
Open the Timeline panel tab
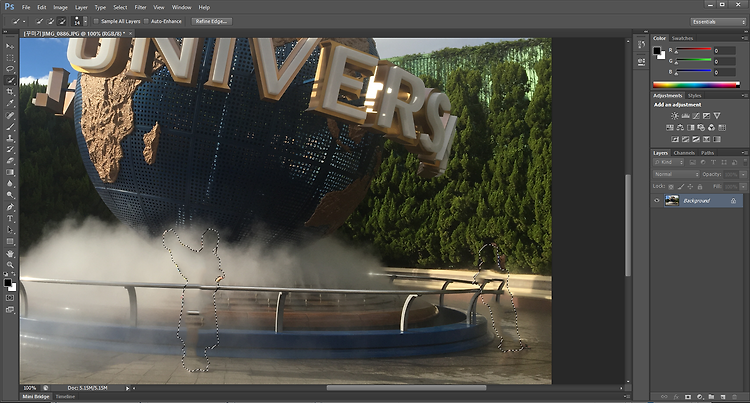[x=65, y=397]
